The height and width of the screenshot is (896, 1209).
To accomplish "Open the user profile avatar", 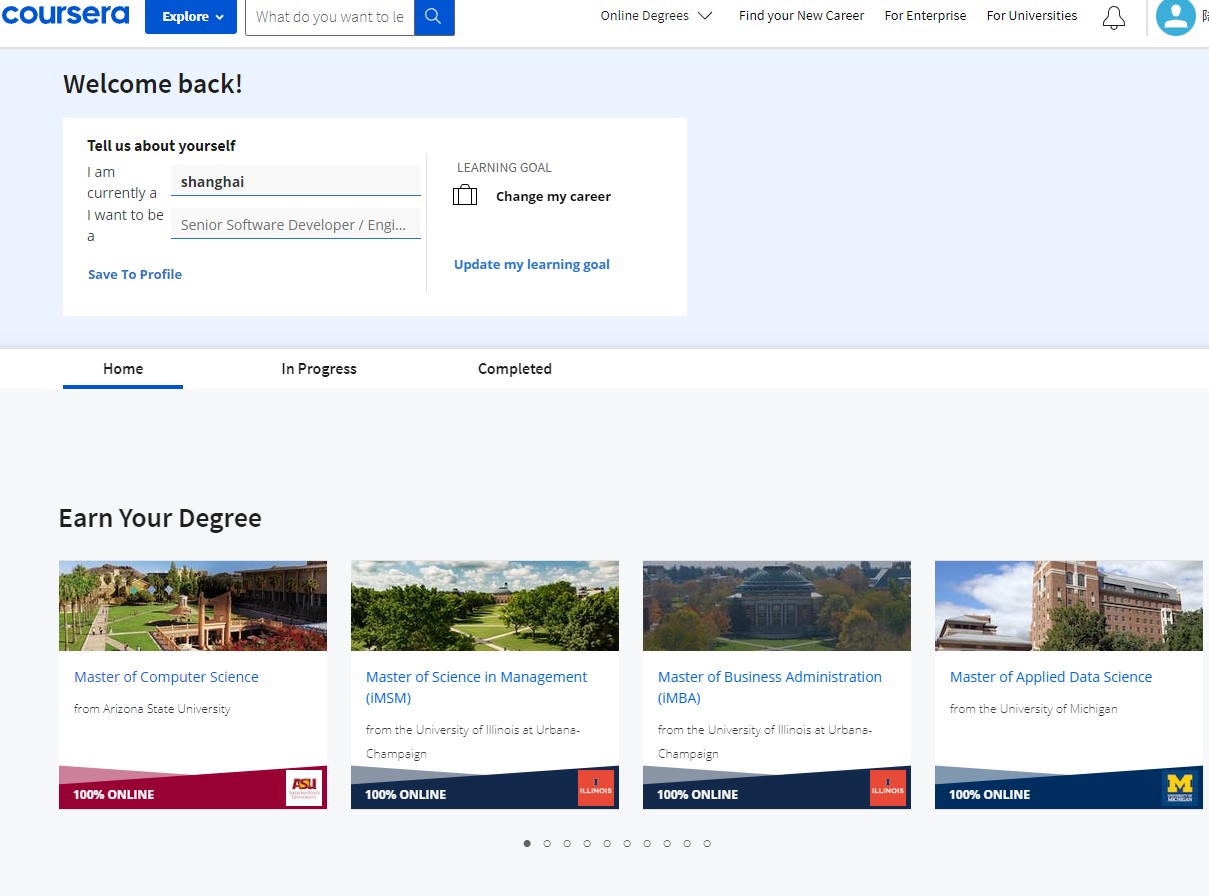I will click(x=1175, y=16).
